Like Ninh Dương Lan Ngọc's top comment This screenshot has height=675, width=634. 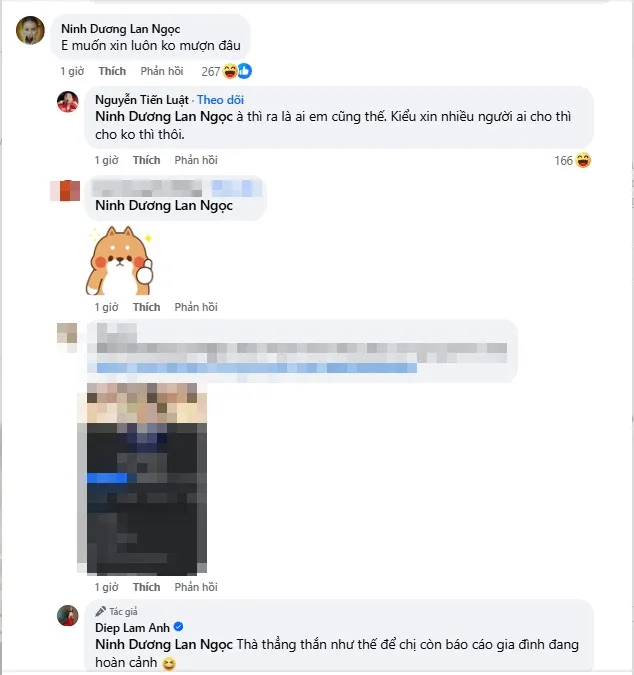112,71
